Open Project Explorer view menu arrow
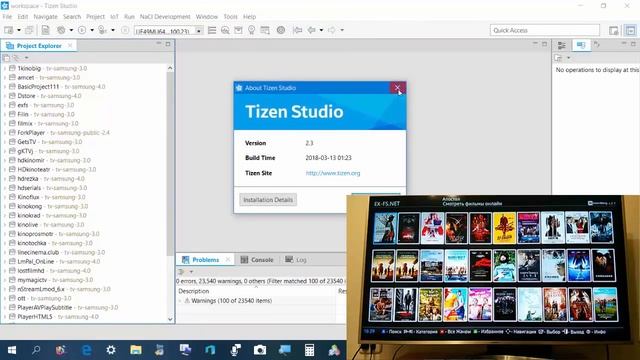640x360 pixels. [x=27, y=58]
